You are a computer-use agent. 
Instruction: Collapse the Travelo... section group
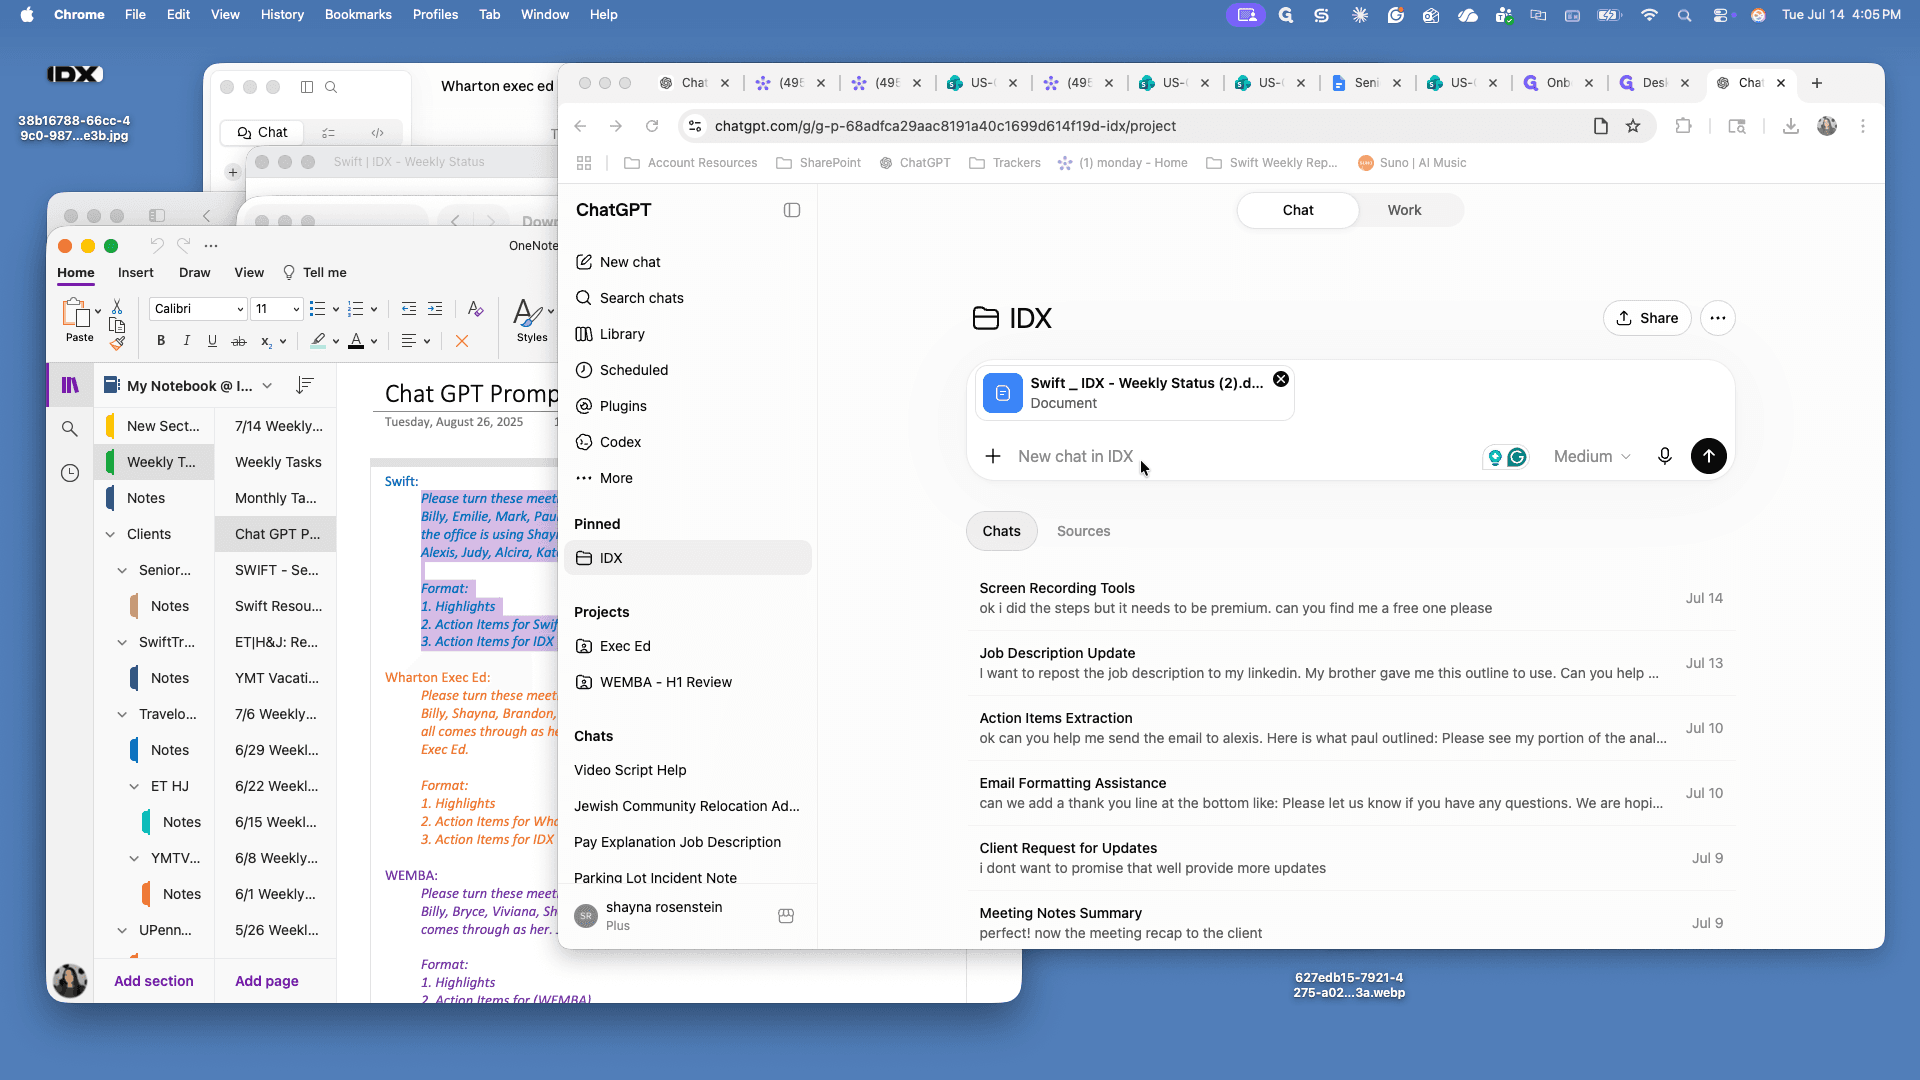coord(122,714)
